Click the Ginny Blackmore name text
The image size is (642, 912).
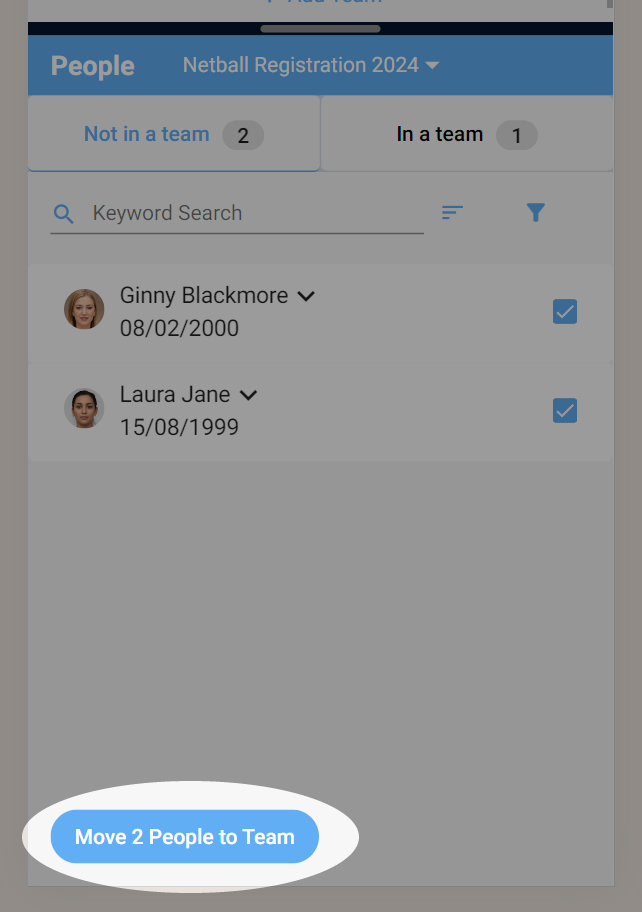204,295
